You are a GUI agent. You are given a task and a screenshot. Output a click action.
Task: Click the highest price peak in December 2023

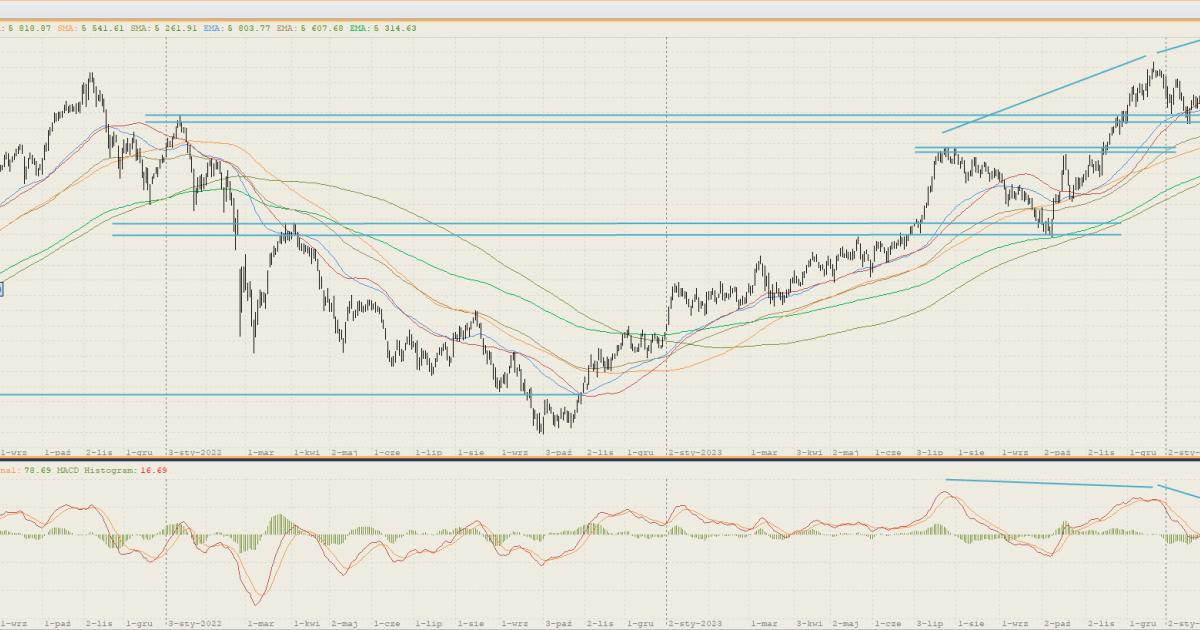(x=1154, y=64)
